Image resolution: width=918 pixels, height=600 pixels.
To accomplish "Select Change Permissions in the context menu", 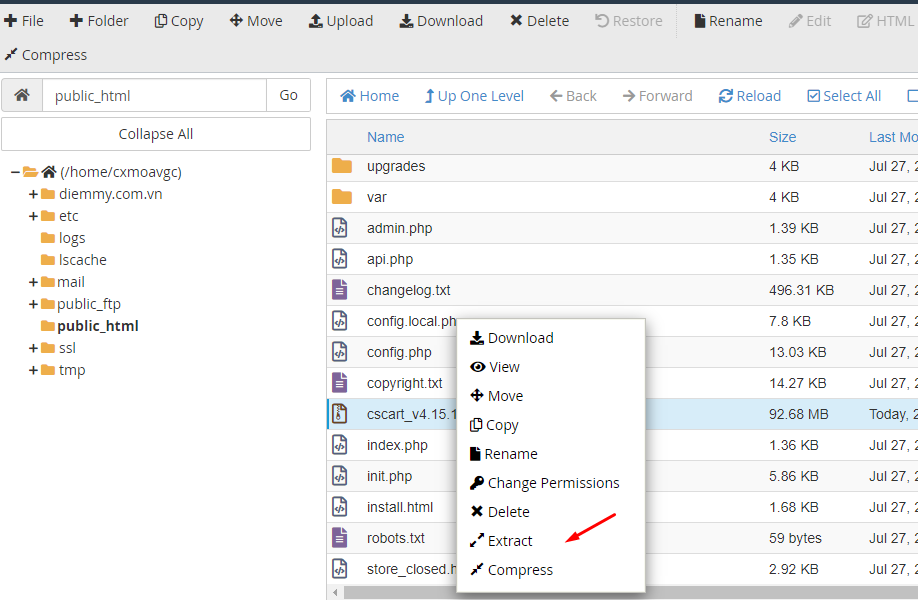I will pos(553,483).
